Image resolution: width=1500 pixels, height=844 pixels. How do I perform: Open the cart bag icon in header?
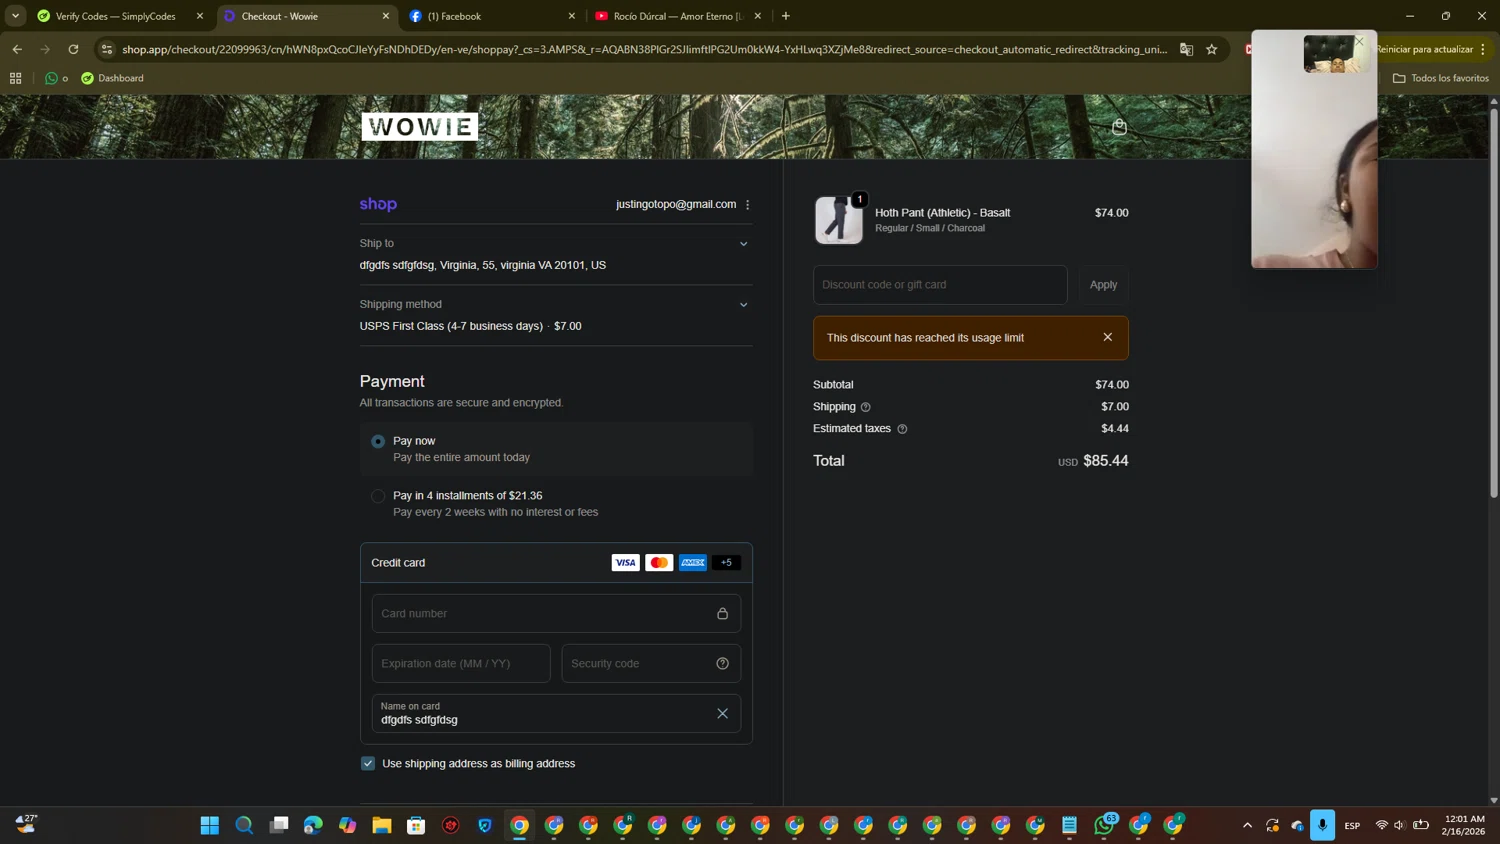(1119, 127)
